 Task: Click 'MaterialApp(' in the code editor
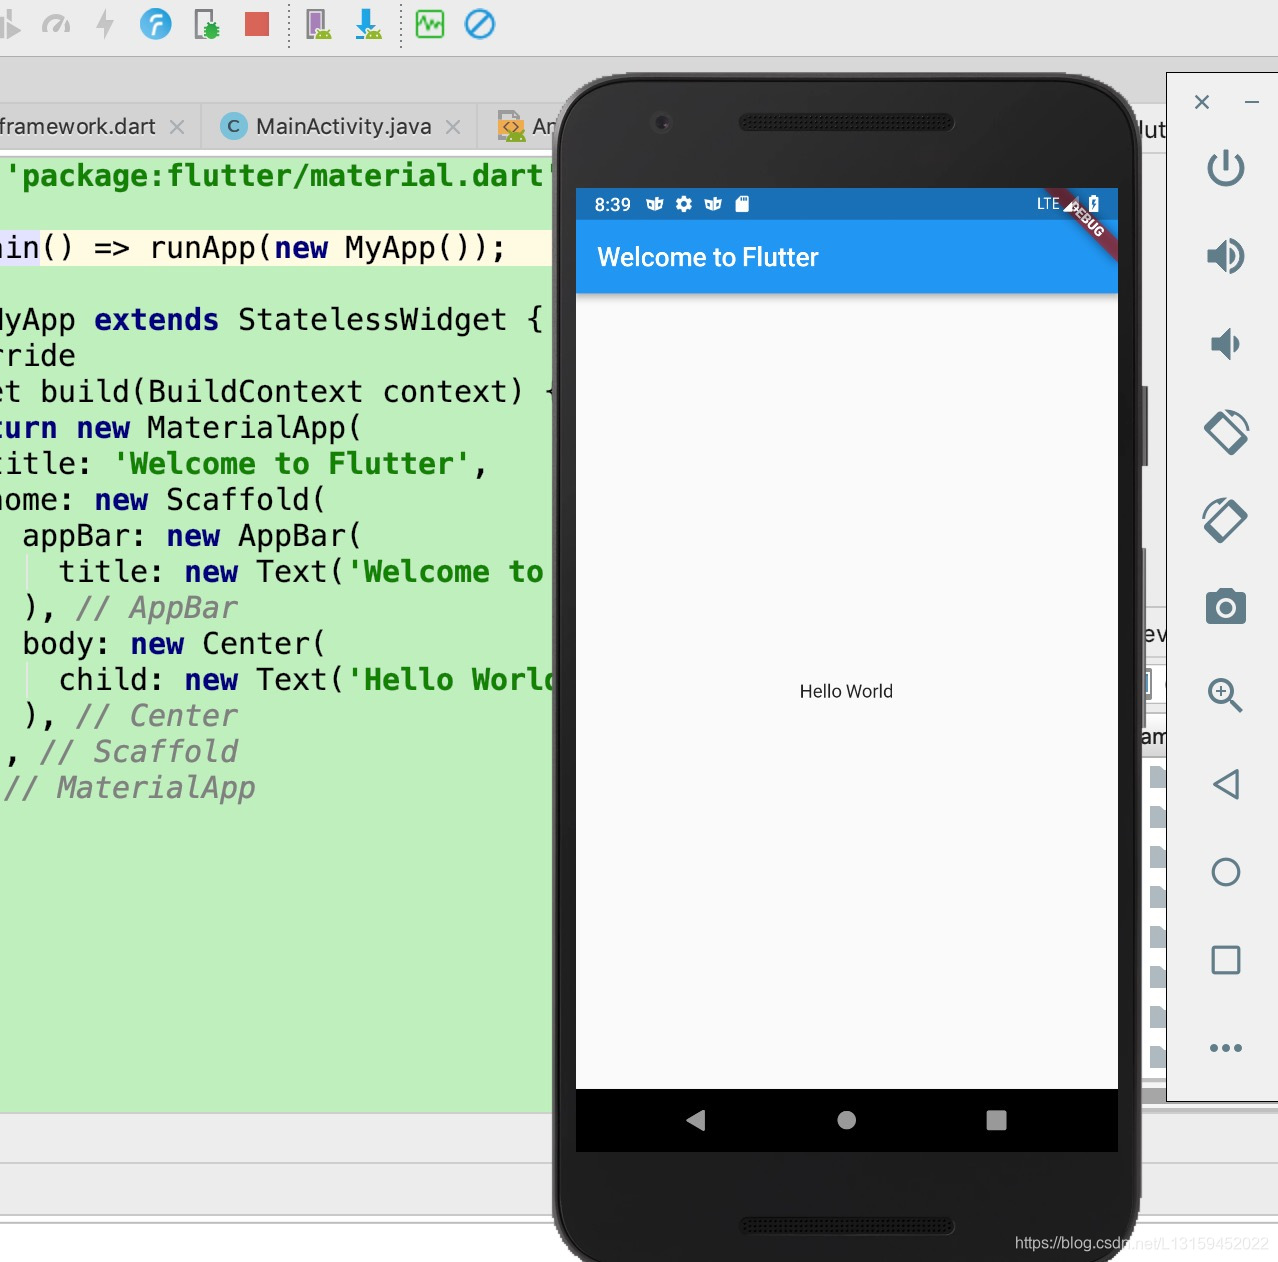coord(253,428)
